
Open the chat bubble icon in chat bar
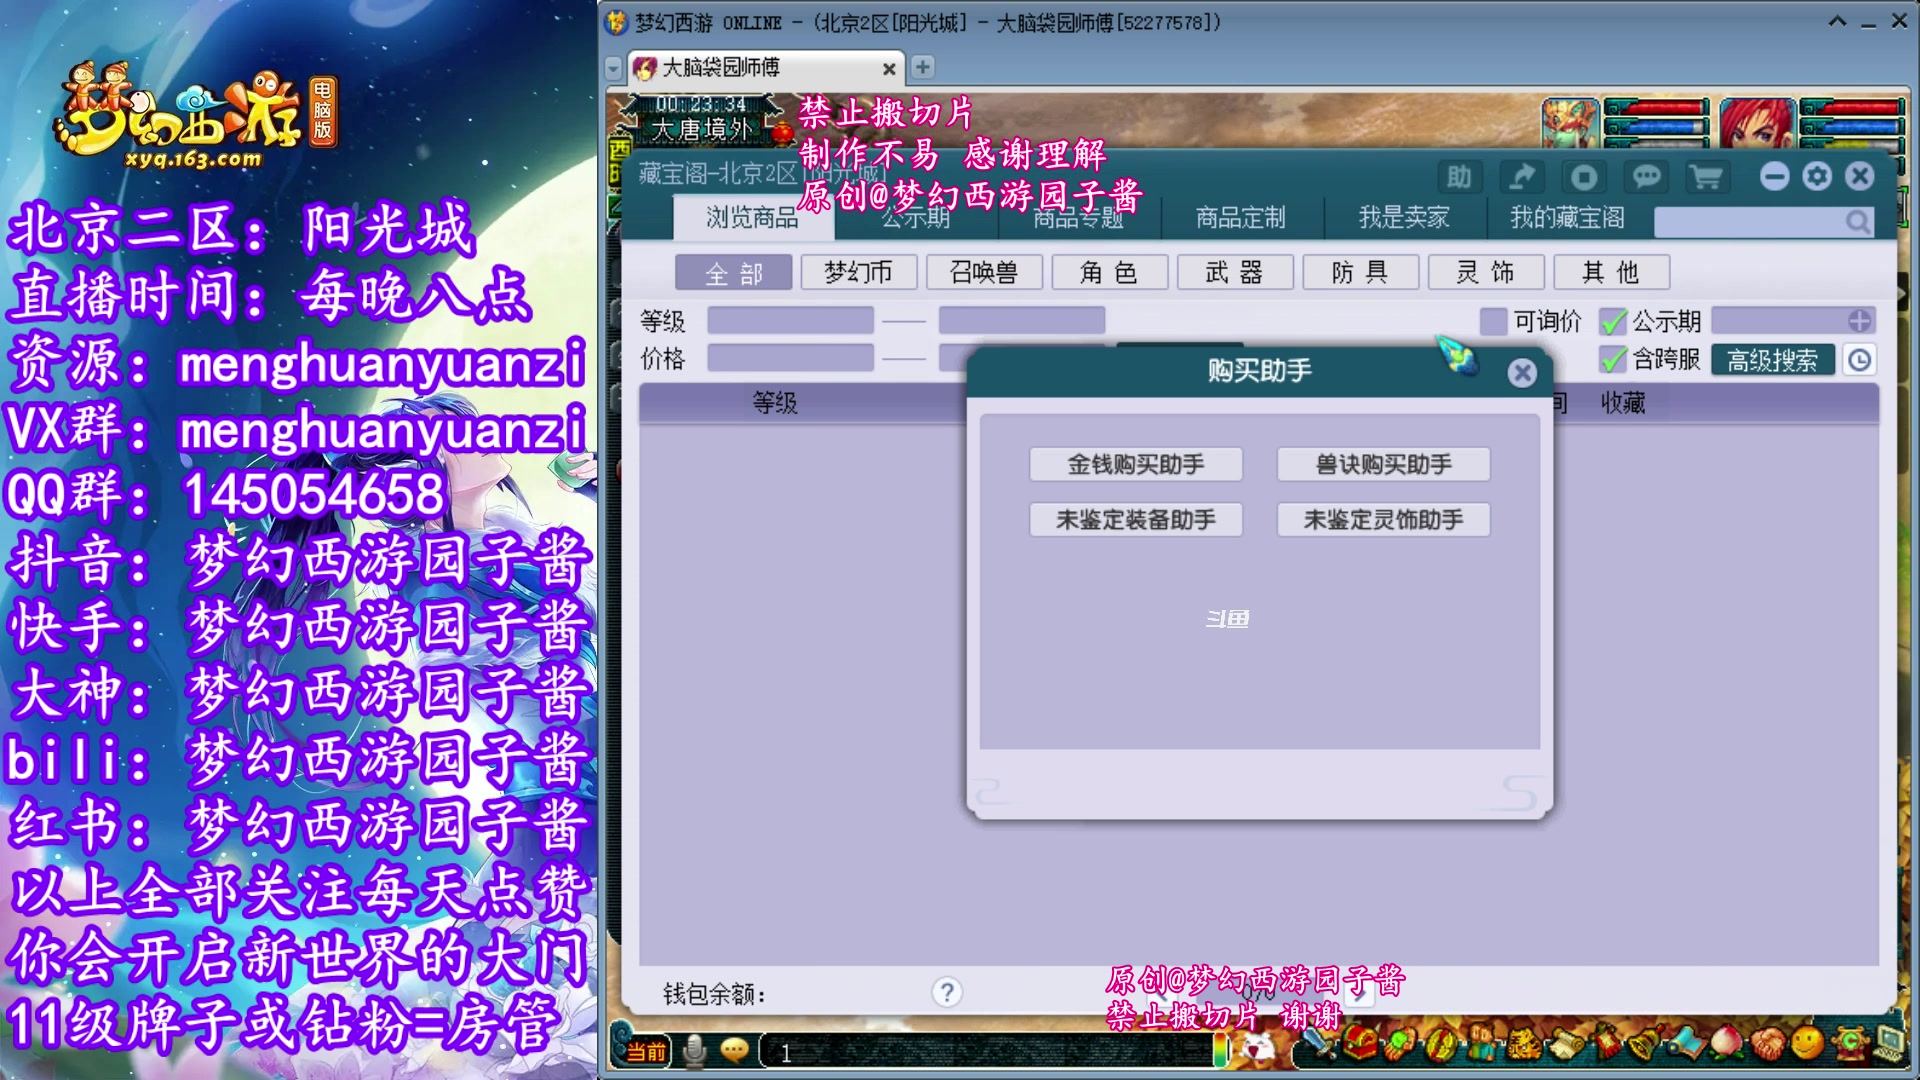point(734,1050)
